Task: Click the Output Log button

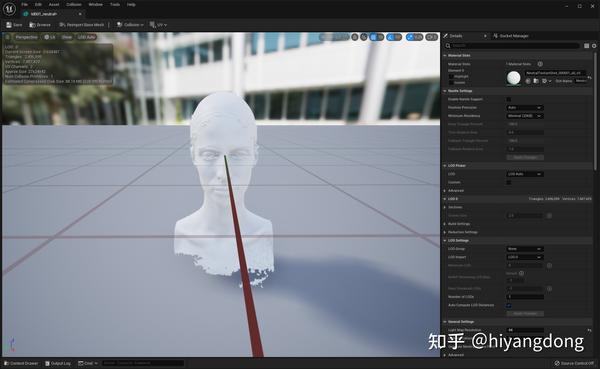Action: (x=58, y=363)
